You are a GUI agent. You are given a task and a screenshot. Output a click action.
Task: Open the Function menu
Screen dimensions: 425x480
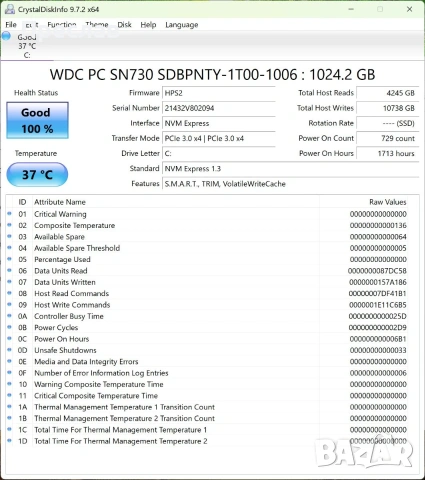[62, 25]
